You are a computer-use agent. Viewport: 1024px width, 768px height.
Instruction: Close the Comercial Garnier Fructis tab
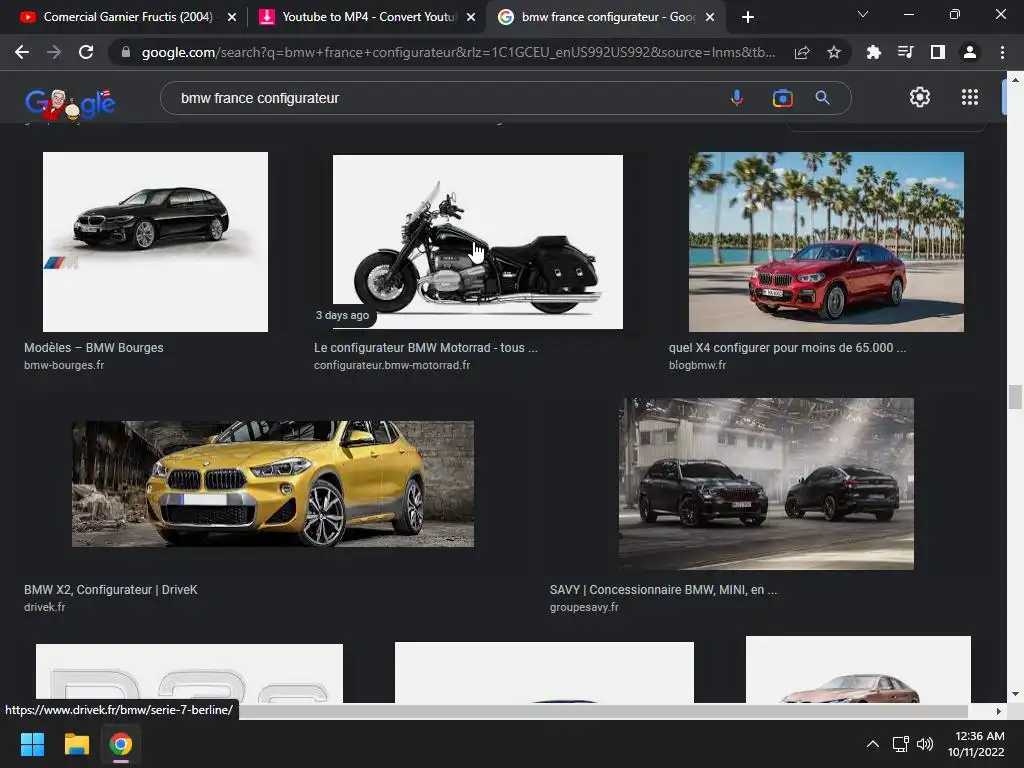pos(232,17)
